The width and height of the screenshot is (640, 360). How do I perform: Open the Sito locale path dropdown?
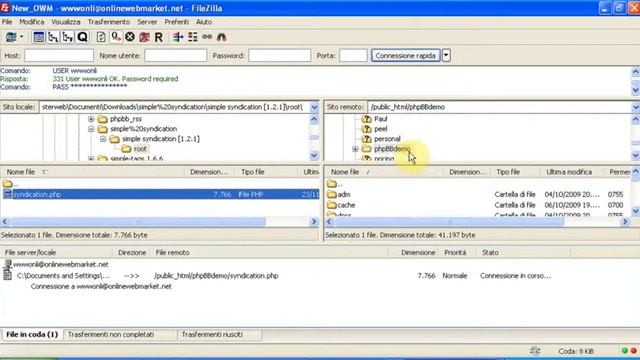click(314, 107)
